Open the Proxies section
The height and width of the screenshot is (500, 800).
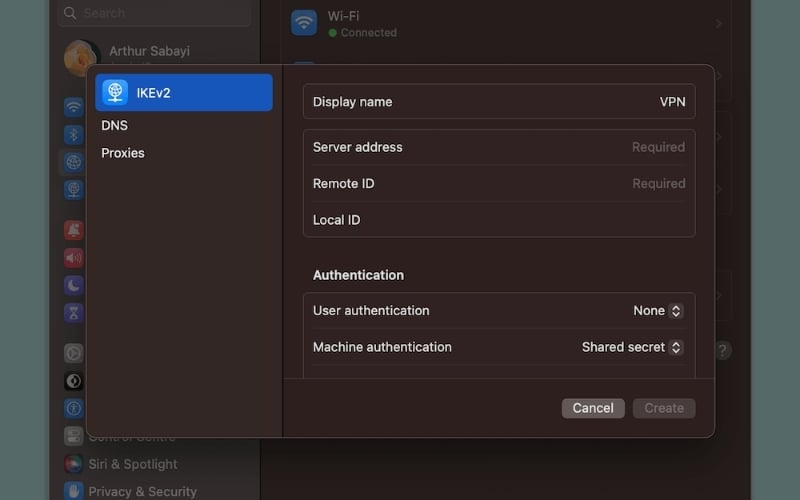(122, 153)
